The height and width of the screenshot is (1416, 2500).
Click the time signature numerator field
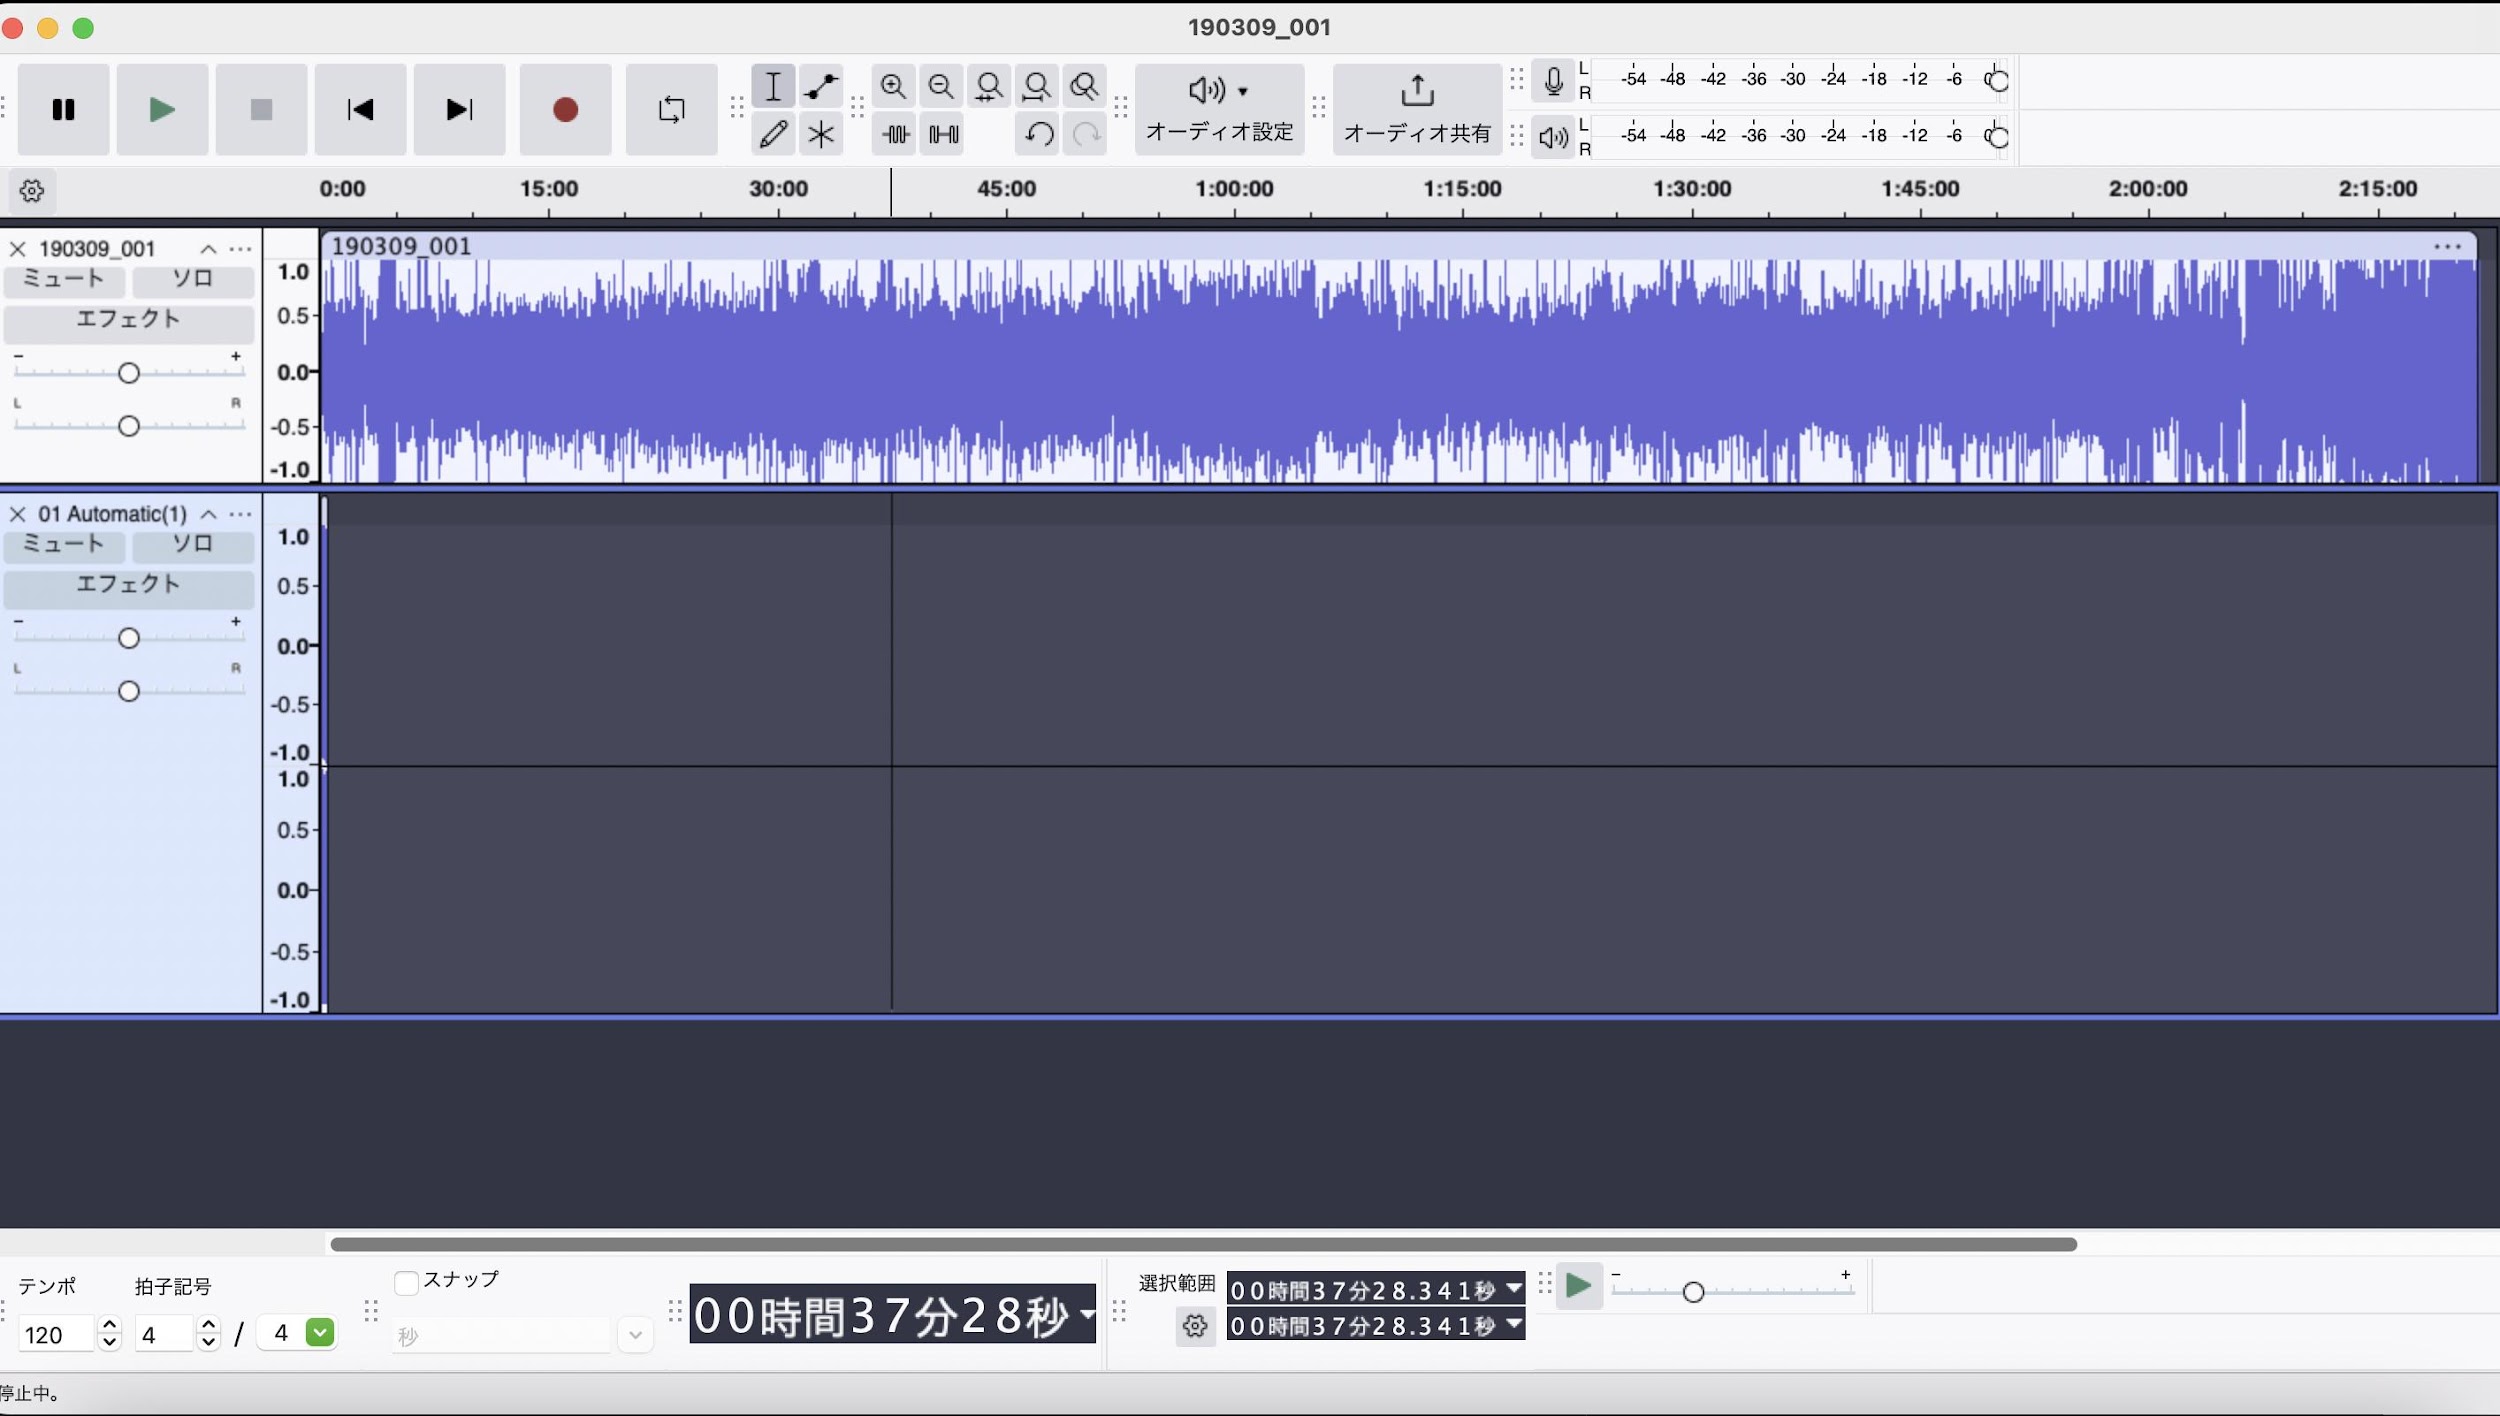coord(165,1335)
